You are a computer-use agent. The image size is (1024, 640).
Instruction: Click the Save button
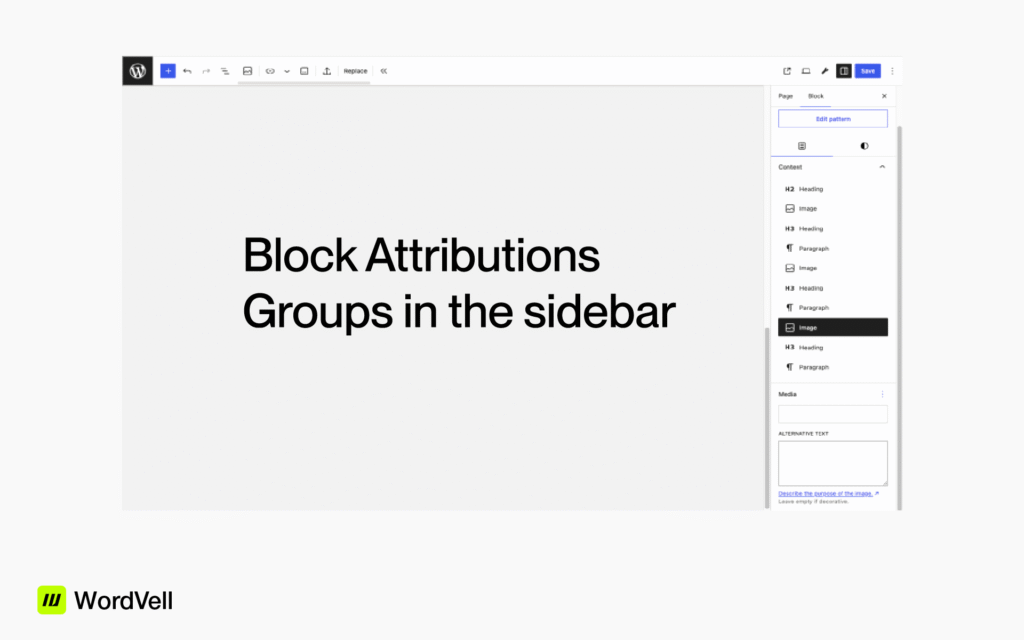[x=866, y=71]
